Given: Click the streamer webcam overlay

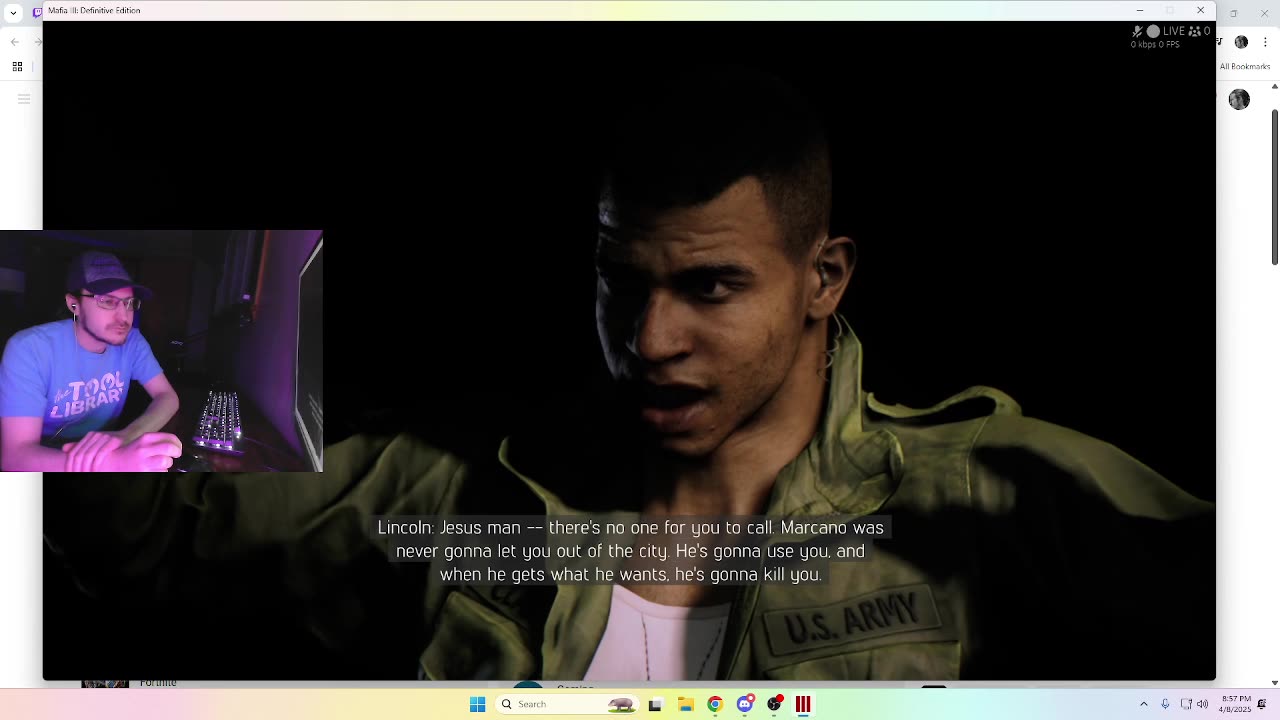Looking at the screenshot, I should point(161,351).
